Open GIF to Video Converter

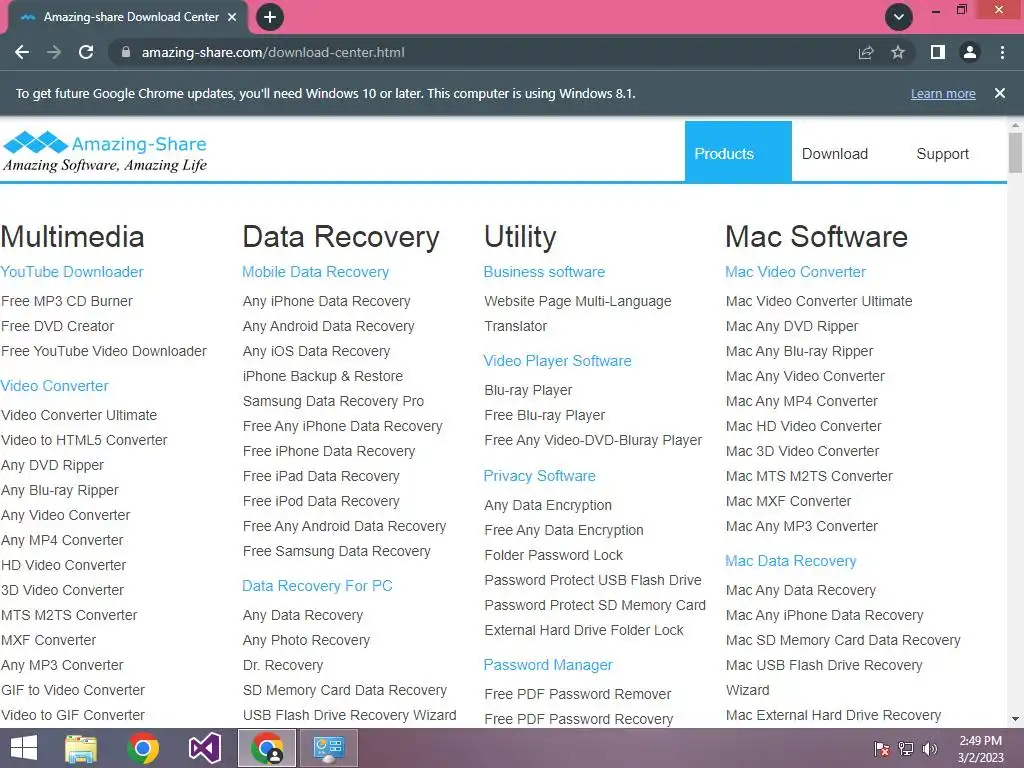73,690
